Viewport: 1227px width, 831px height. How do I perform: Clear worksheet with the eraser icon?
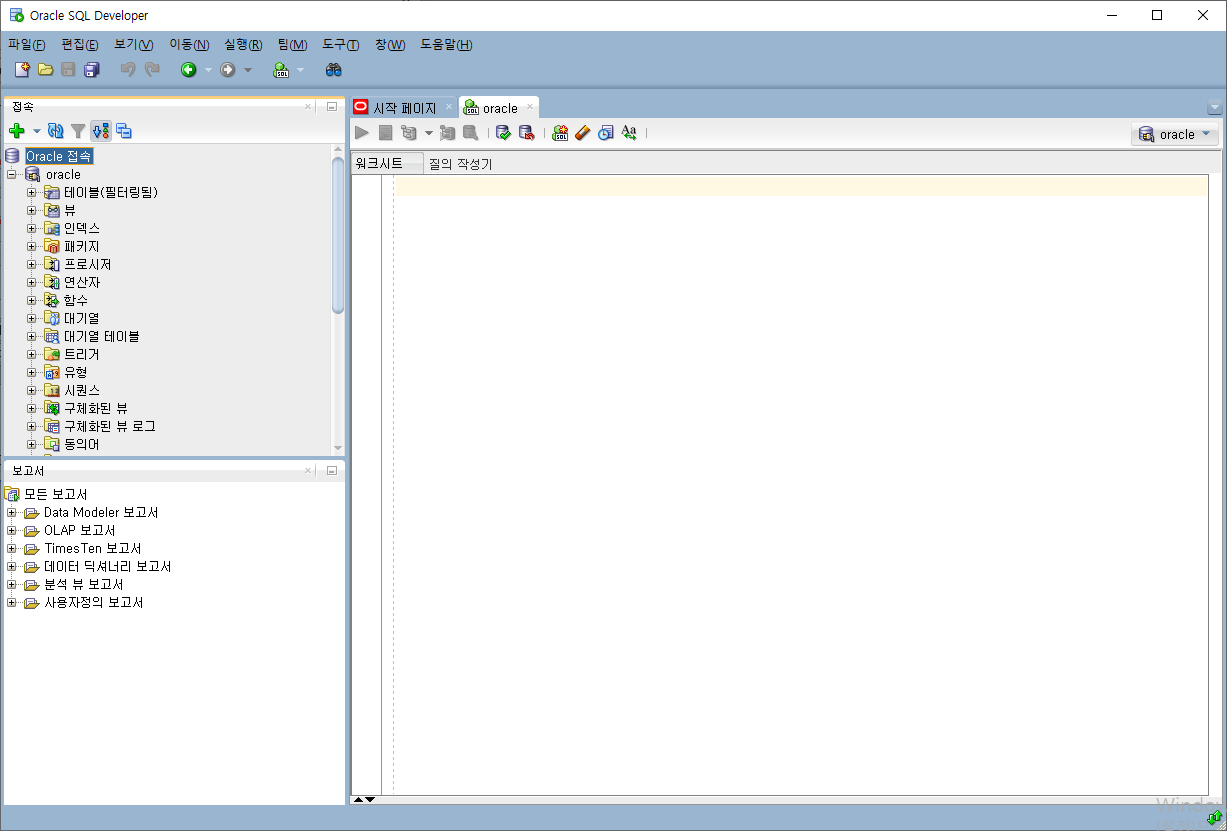pyautogui.click(x=583, y=133)
